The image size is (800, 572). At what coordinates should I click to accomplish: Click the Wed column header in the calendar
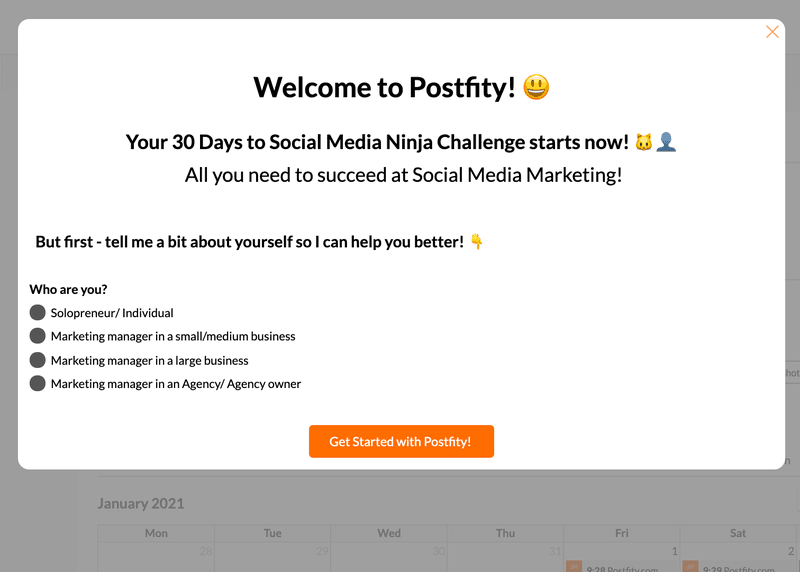click(389, 533)
